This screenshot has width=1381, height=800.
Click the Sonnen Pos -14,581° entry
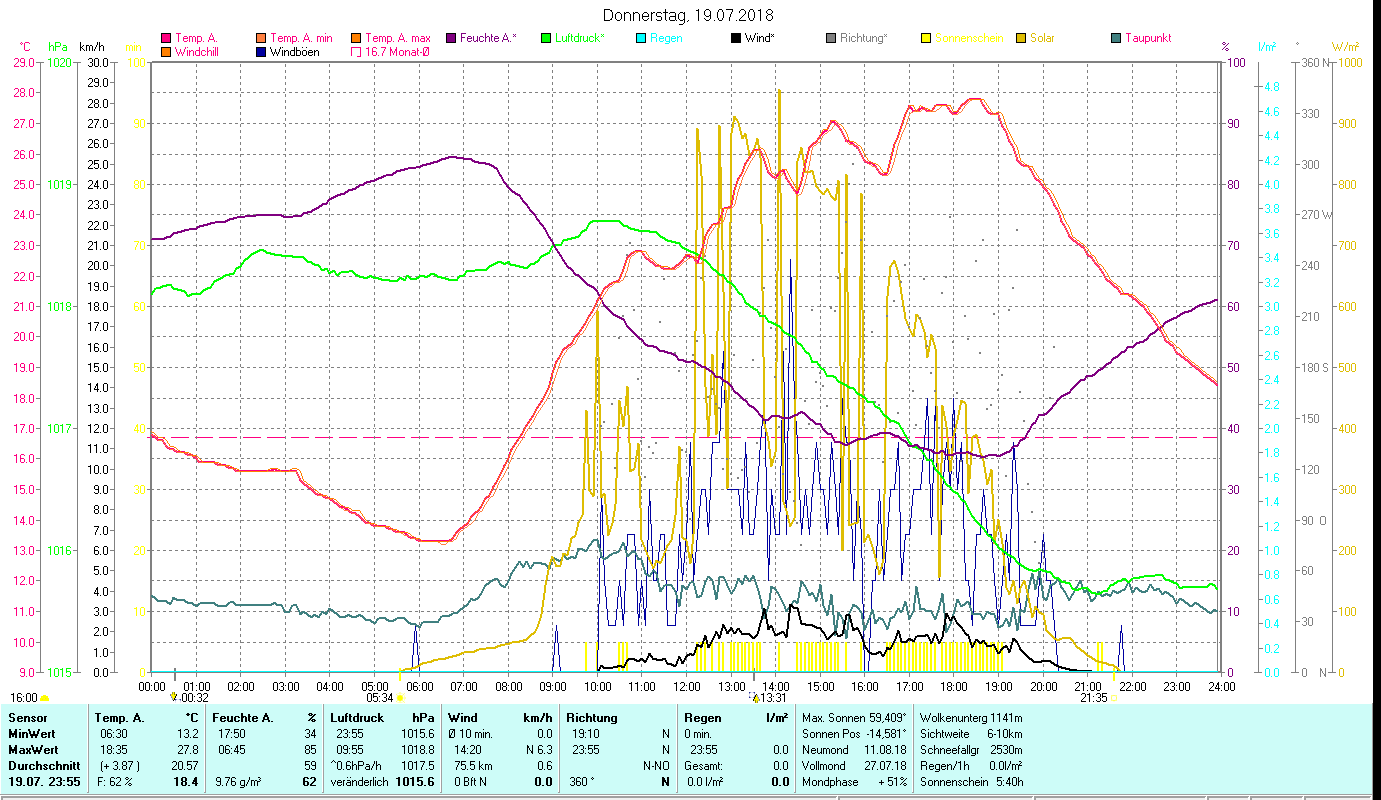(854, 734)
